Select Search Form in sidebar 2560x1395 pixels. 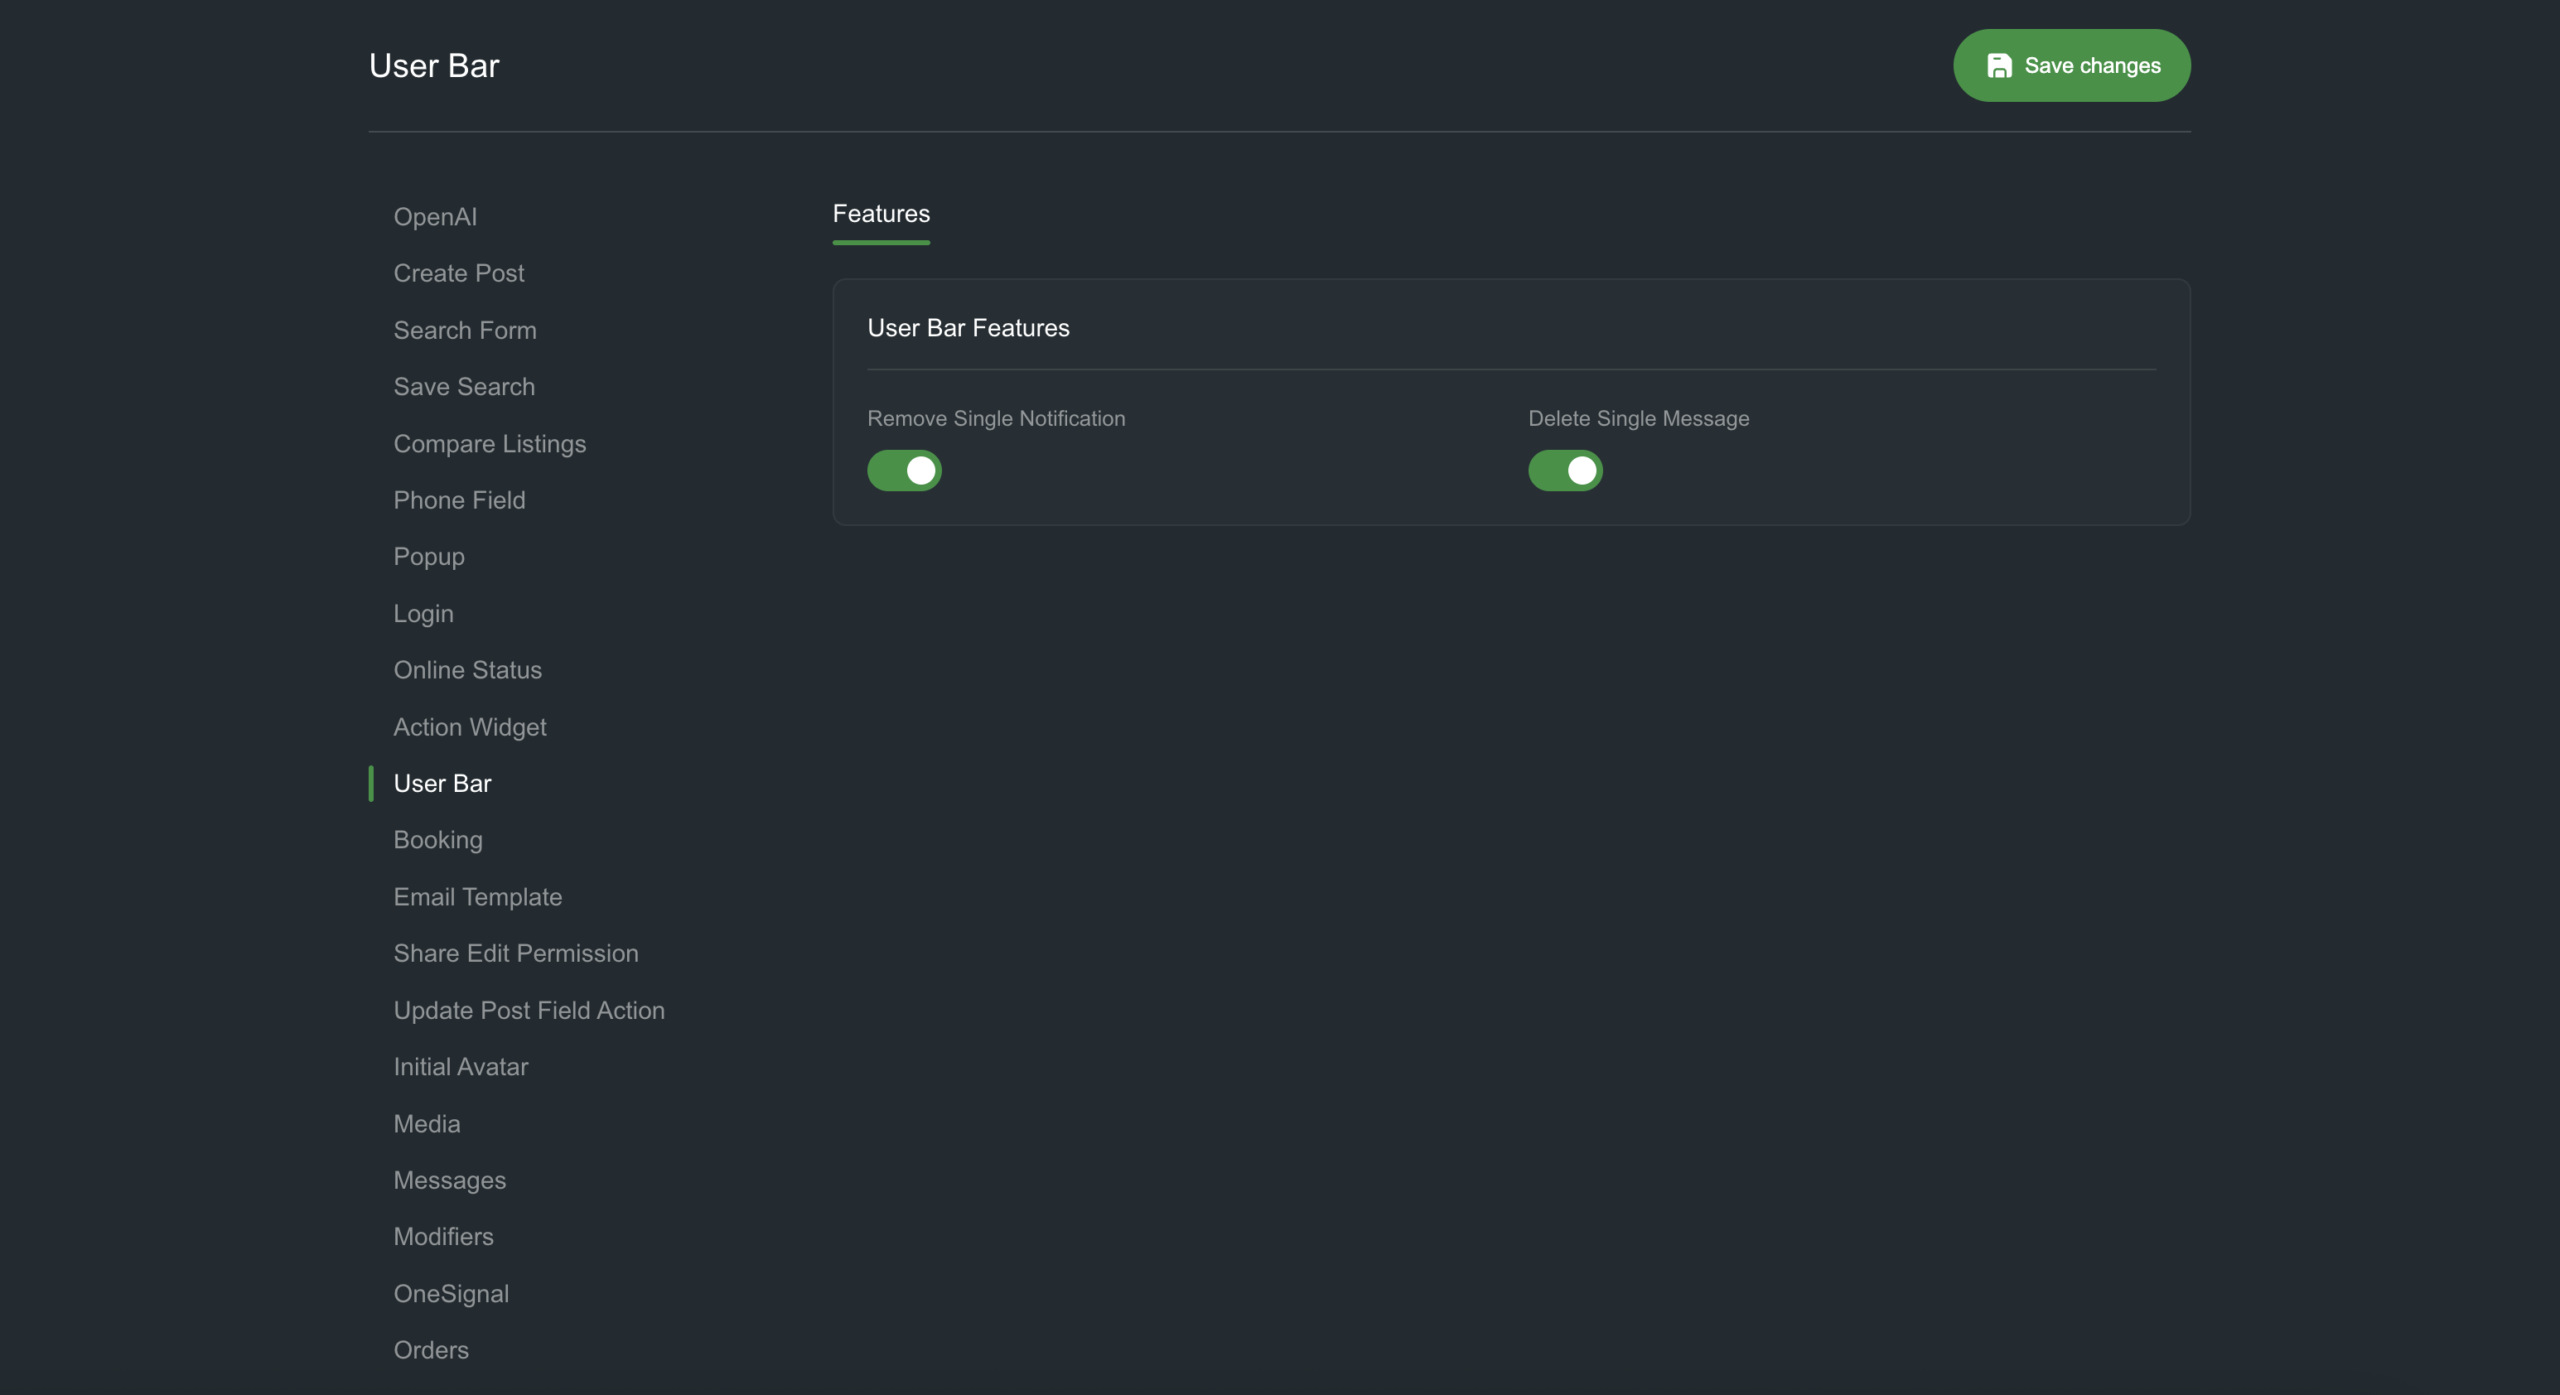click(x=465, y=330)
